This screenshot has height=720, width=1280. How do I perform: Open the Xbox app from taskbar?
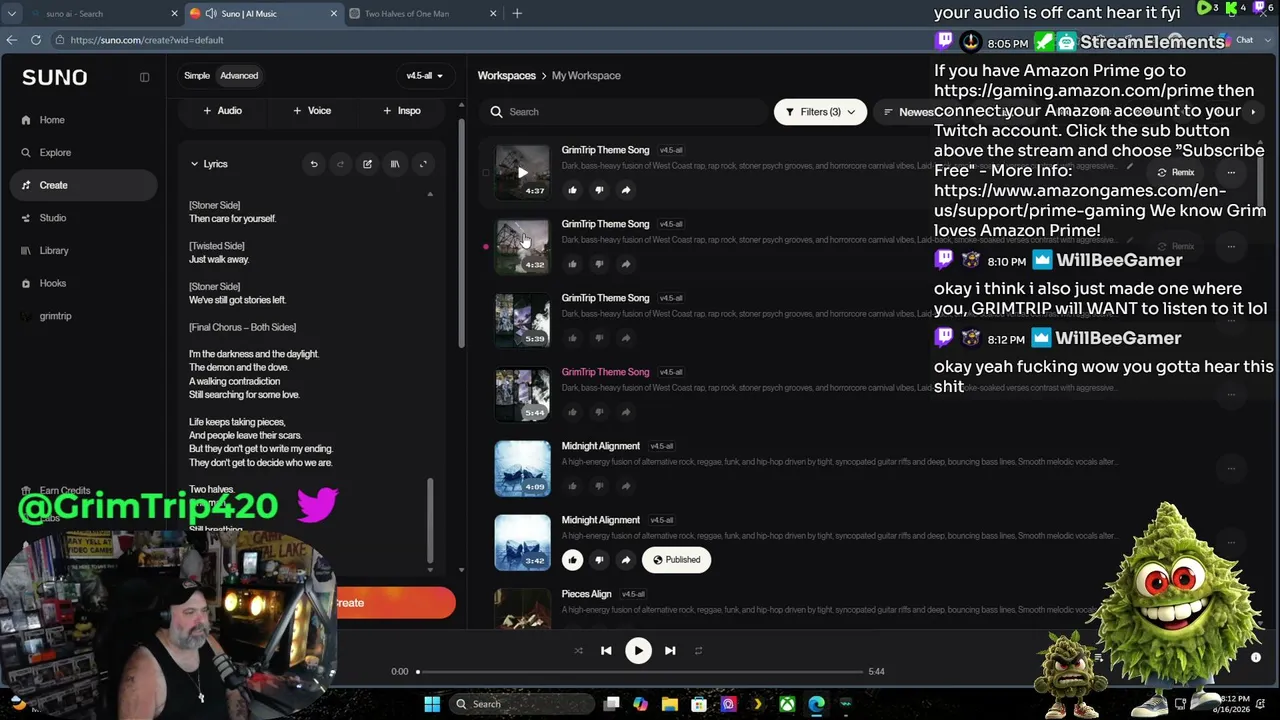(x=788, y=704)
